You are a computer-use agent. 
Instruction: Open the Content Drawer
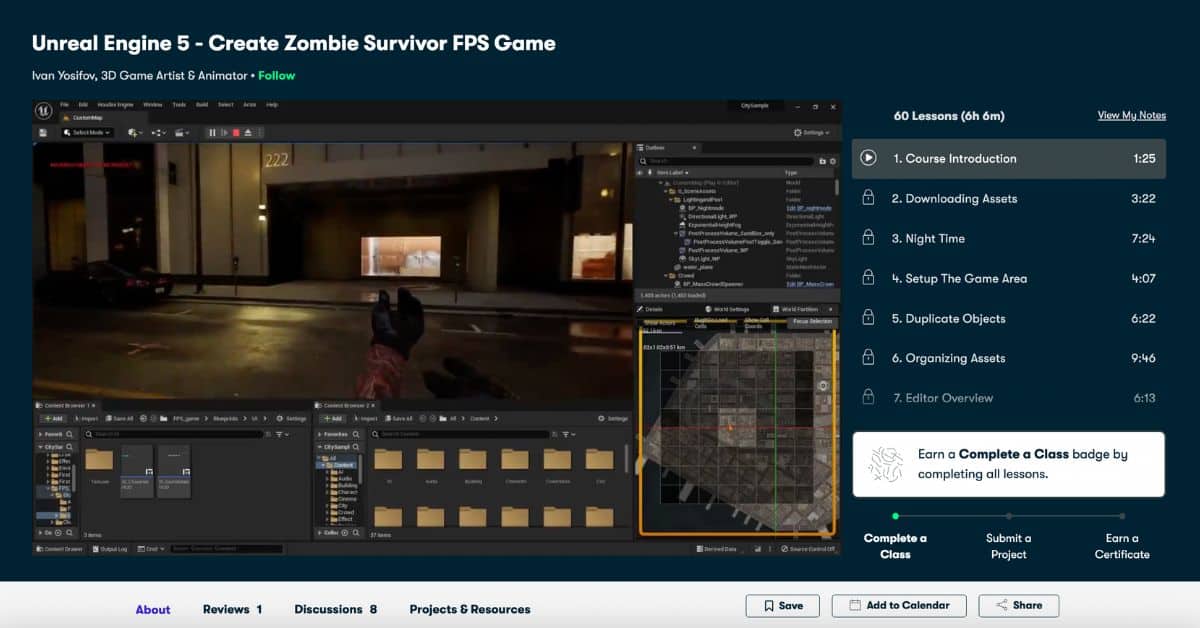(59, 548)
